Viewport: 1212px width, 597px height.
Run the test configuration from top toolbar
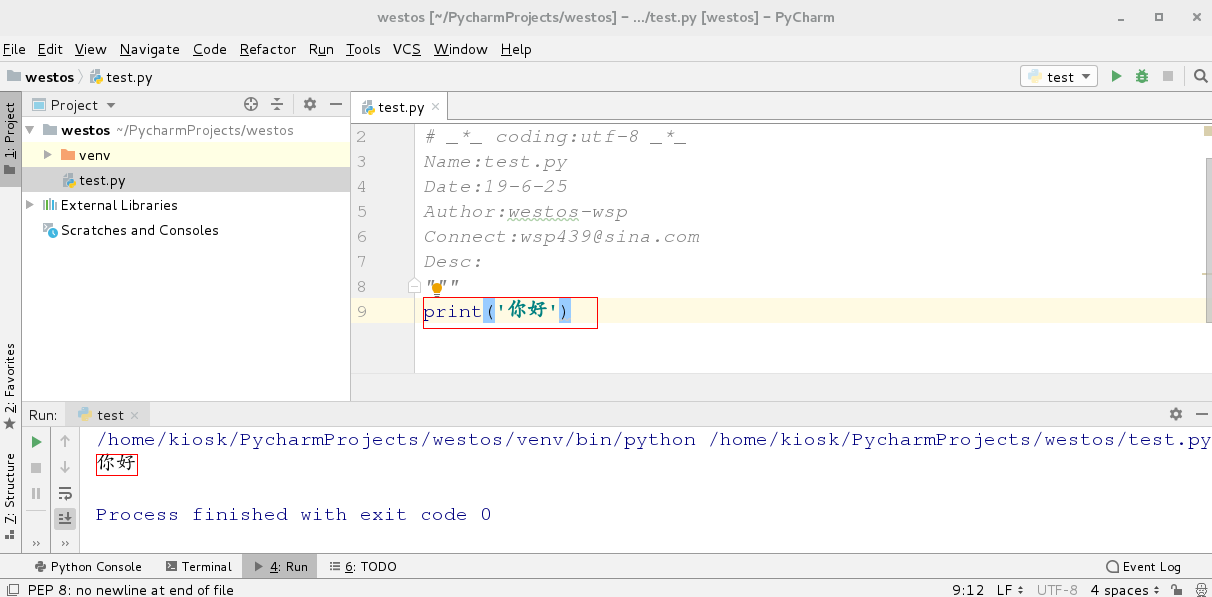tap(1116, 77)
